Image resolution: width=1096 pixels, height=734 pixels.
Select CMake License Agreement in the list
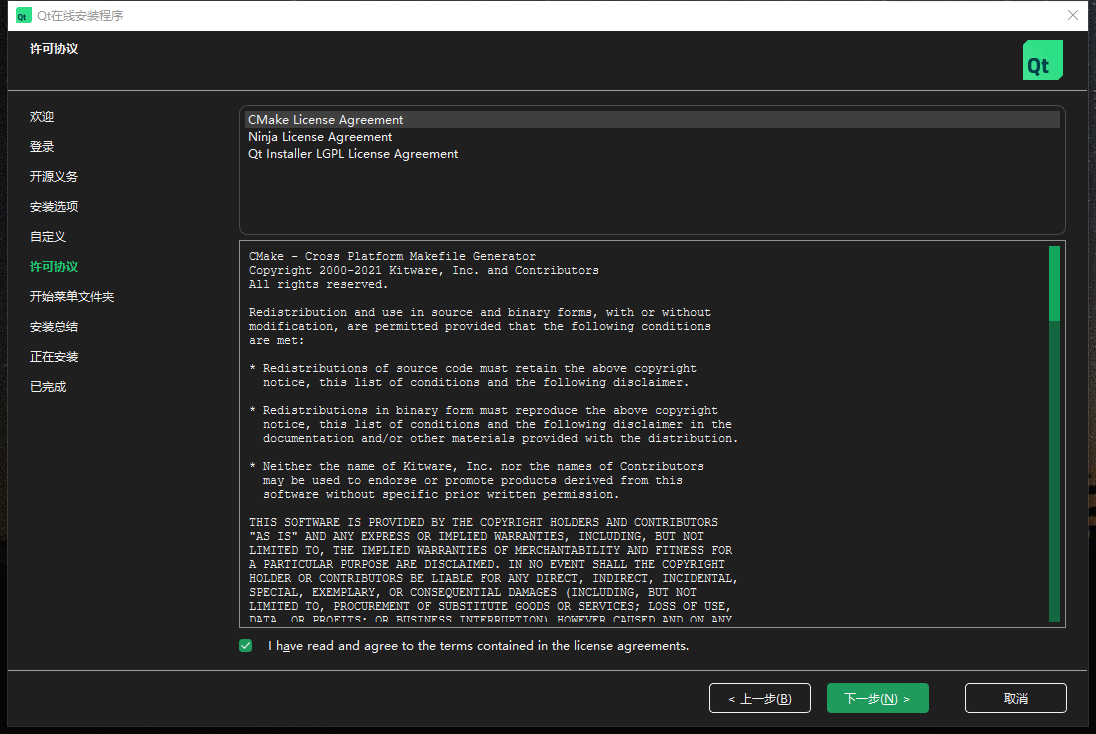click(652, 120)
